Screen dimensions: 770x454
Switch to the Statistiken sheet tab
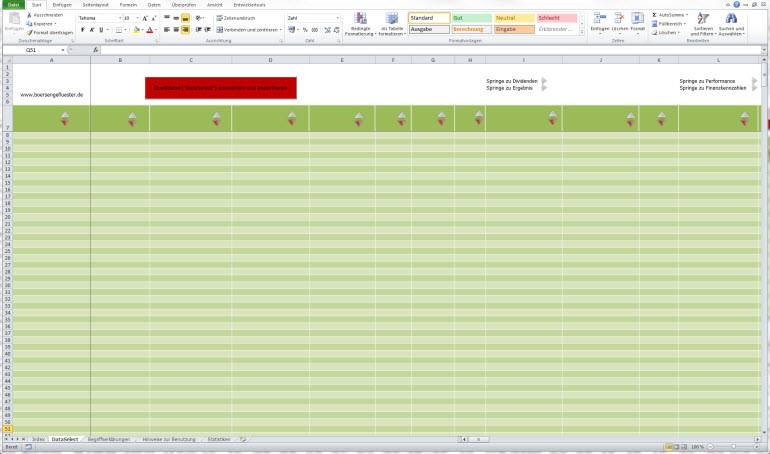219,439
